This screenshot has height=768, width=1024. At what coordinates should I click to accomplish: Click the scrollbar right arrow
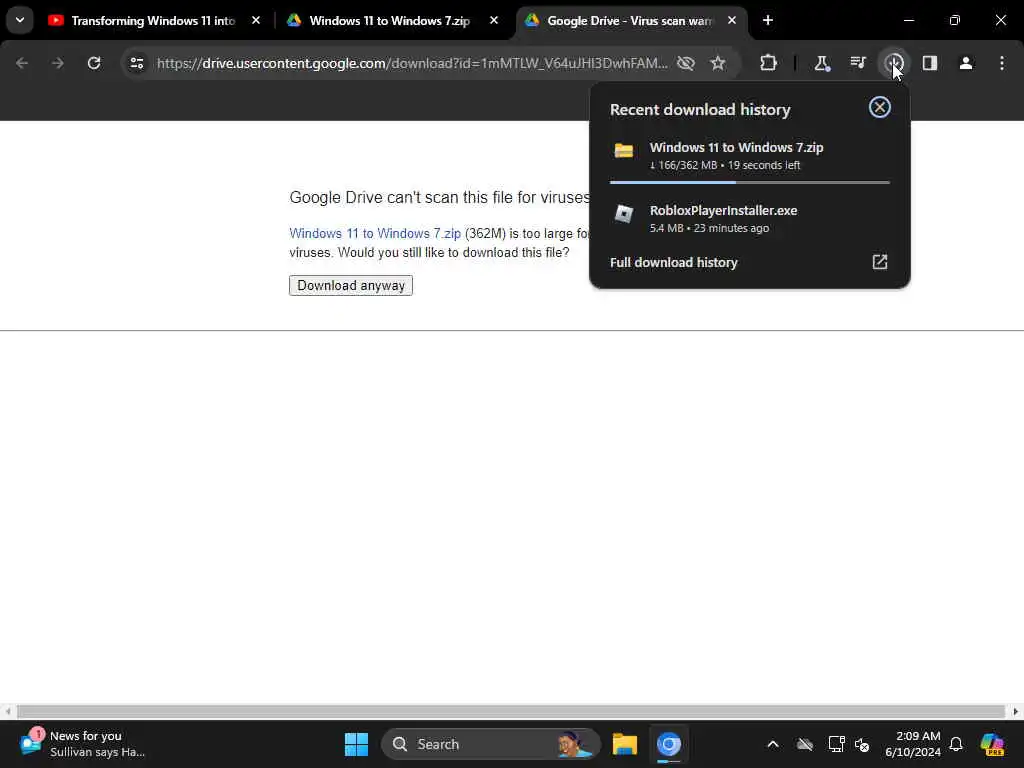(1016, 711)
